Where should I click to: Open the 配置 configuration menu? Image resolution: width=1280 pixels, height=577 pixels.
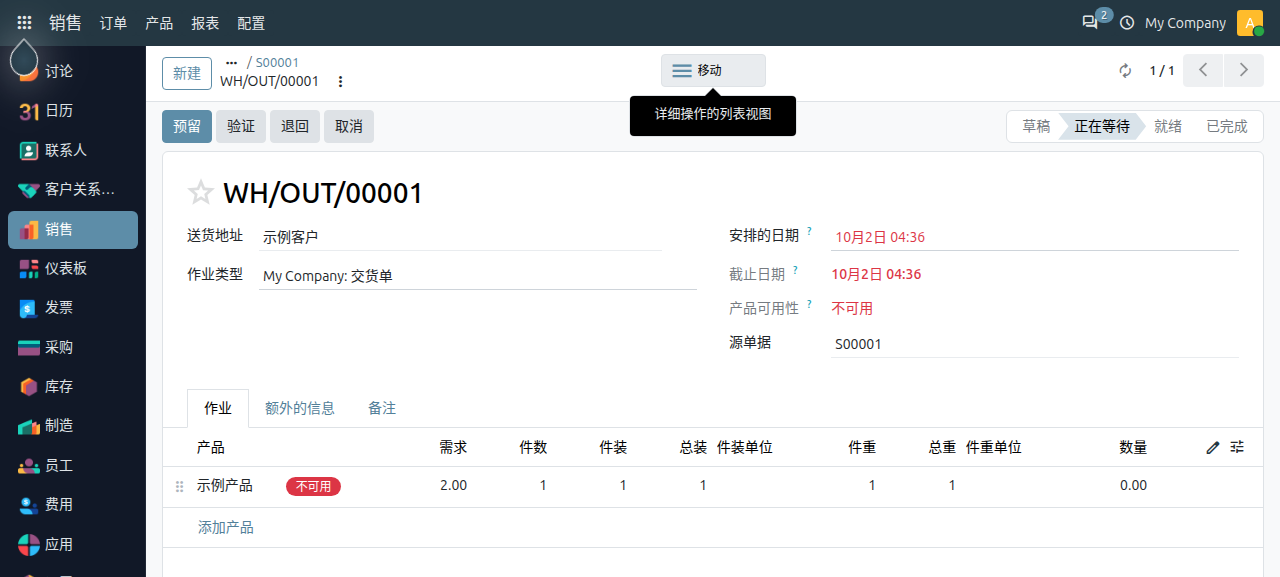coord(251,23)
